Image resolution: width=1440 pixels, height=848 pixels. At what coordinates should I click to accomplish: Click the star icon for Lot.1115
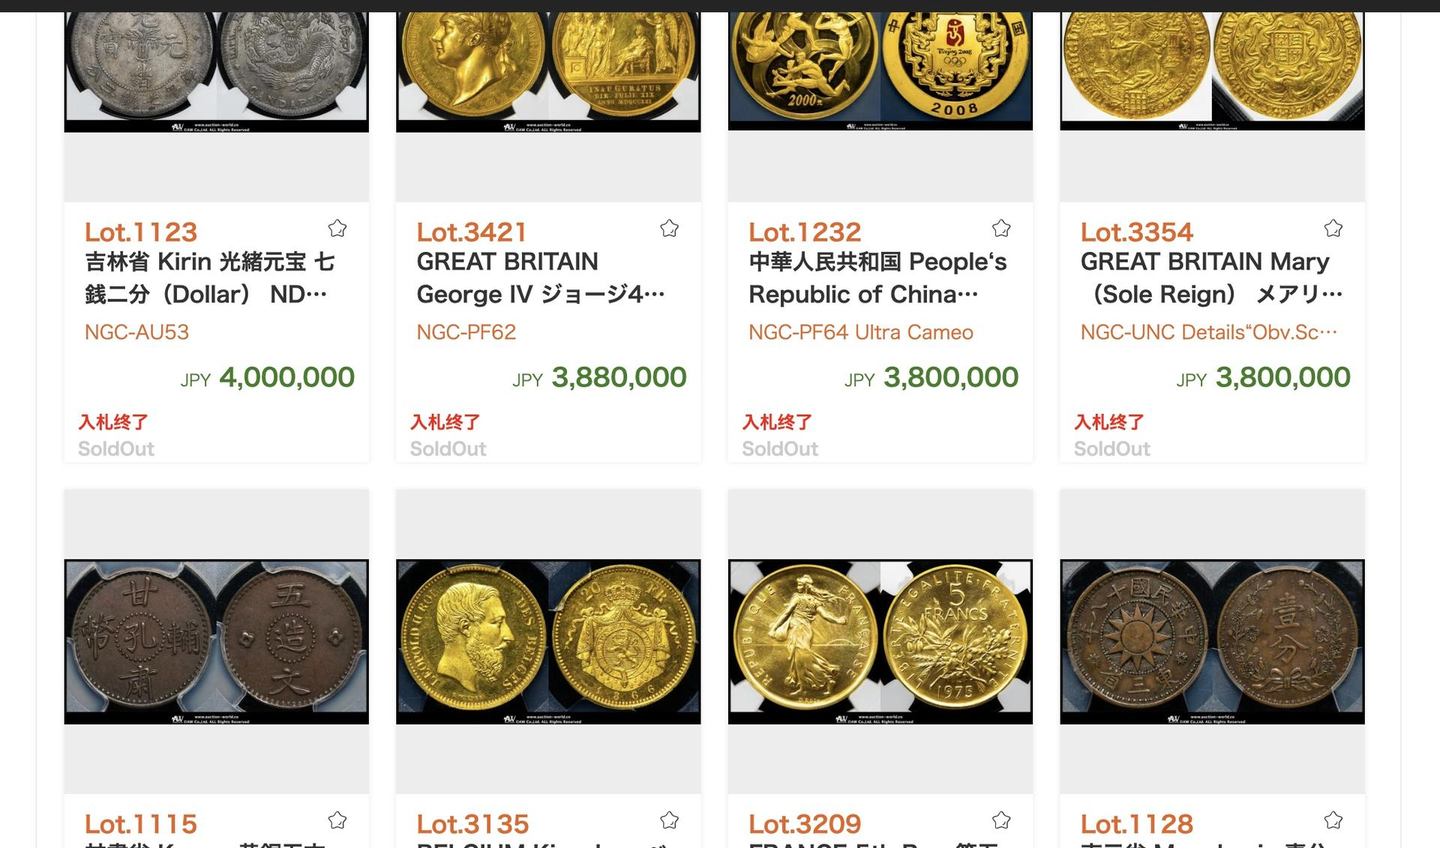337,821
